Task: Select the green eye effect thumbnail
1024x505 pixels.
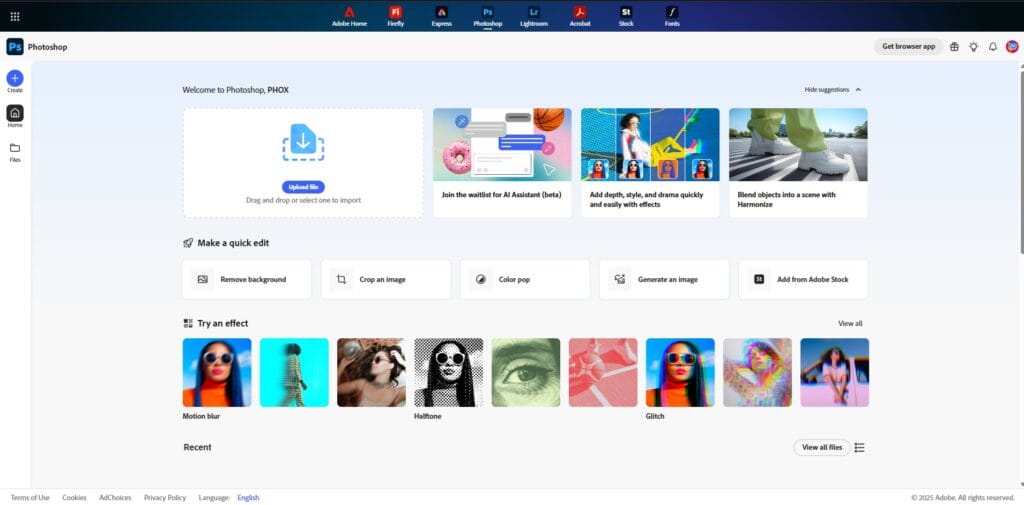Action: (526, 372)
